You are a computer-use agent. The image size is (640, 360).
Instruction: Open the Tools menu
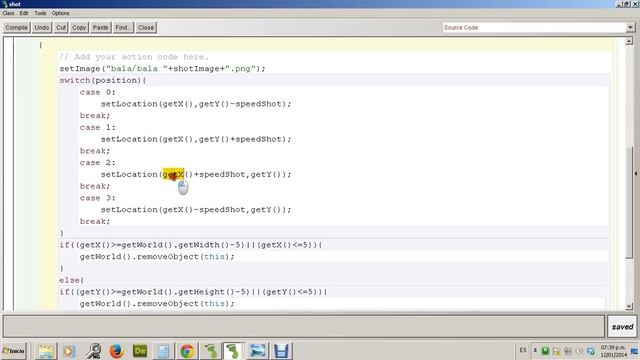pyautogui.click(x=40, y=13)
